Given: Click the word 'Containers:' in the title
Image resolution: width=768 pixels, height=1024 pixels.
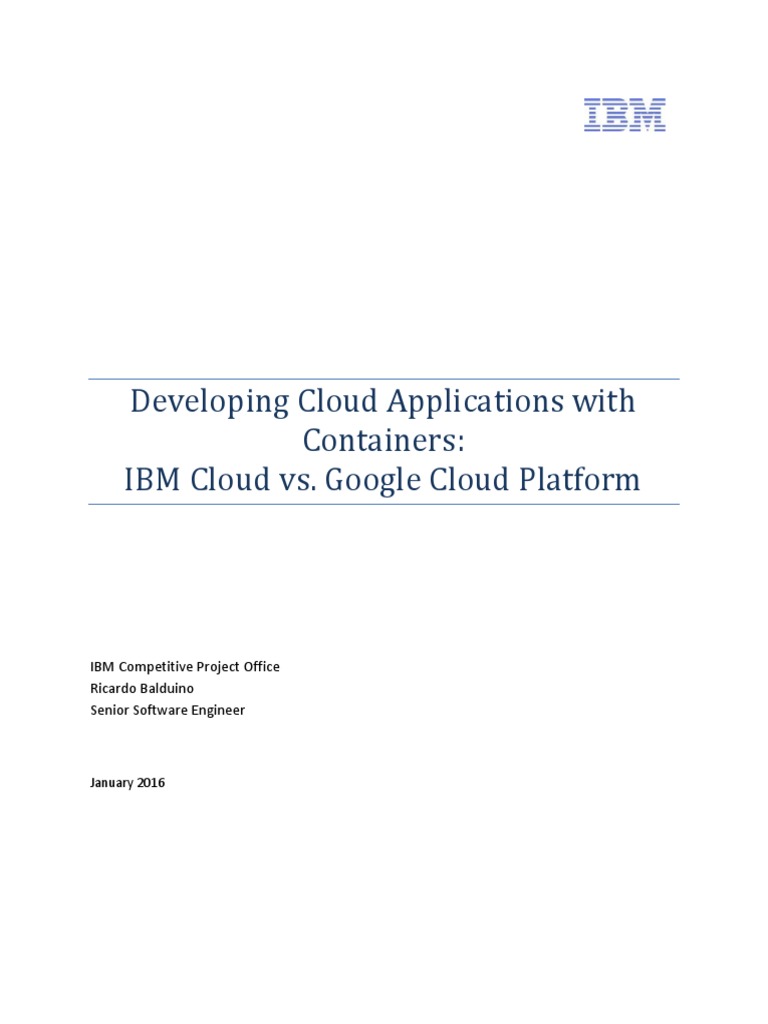Looking at the screenshot, I should [x=383, y=440].
